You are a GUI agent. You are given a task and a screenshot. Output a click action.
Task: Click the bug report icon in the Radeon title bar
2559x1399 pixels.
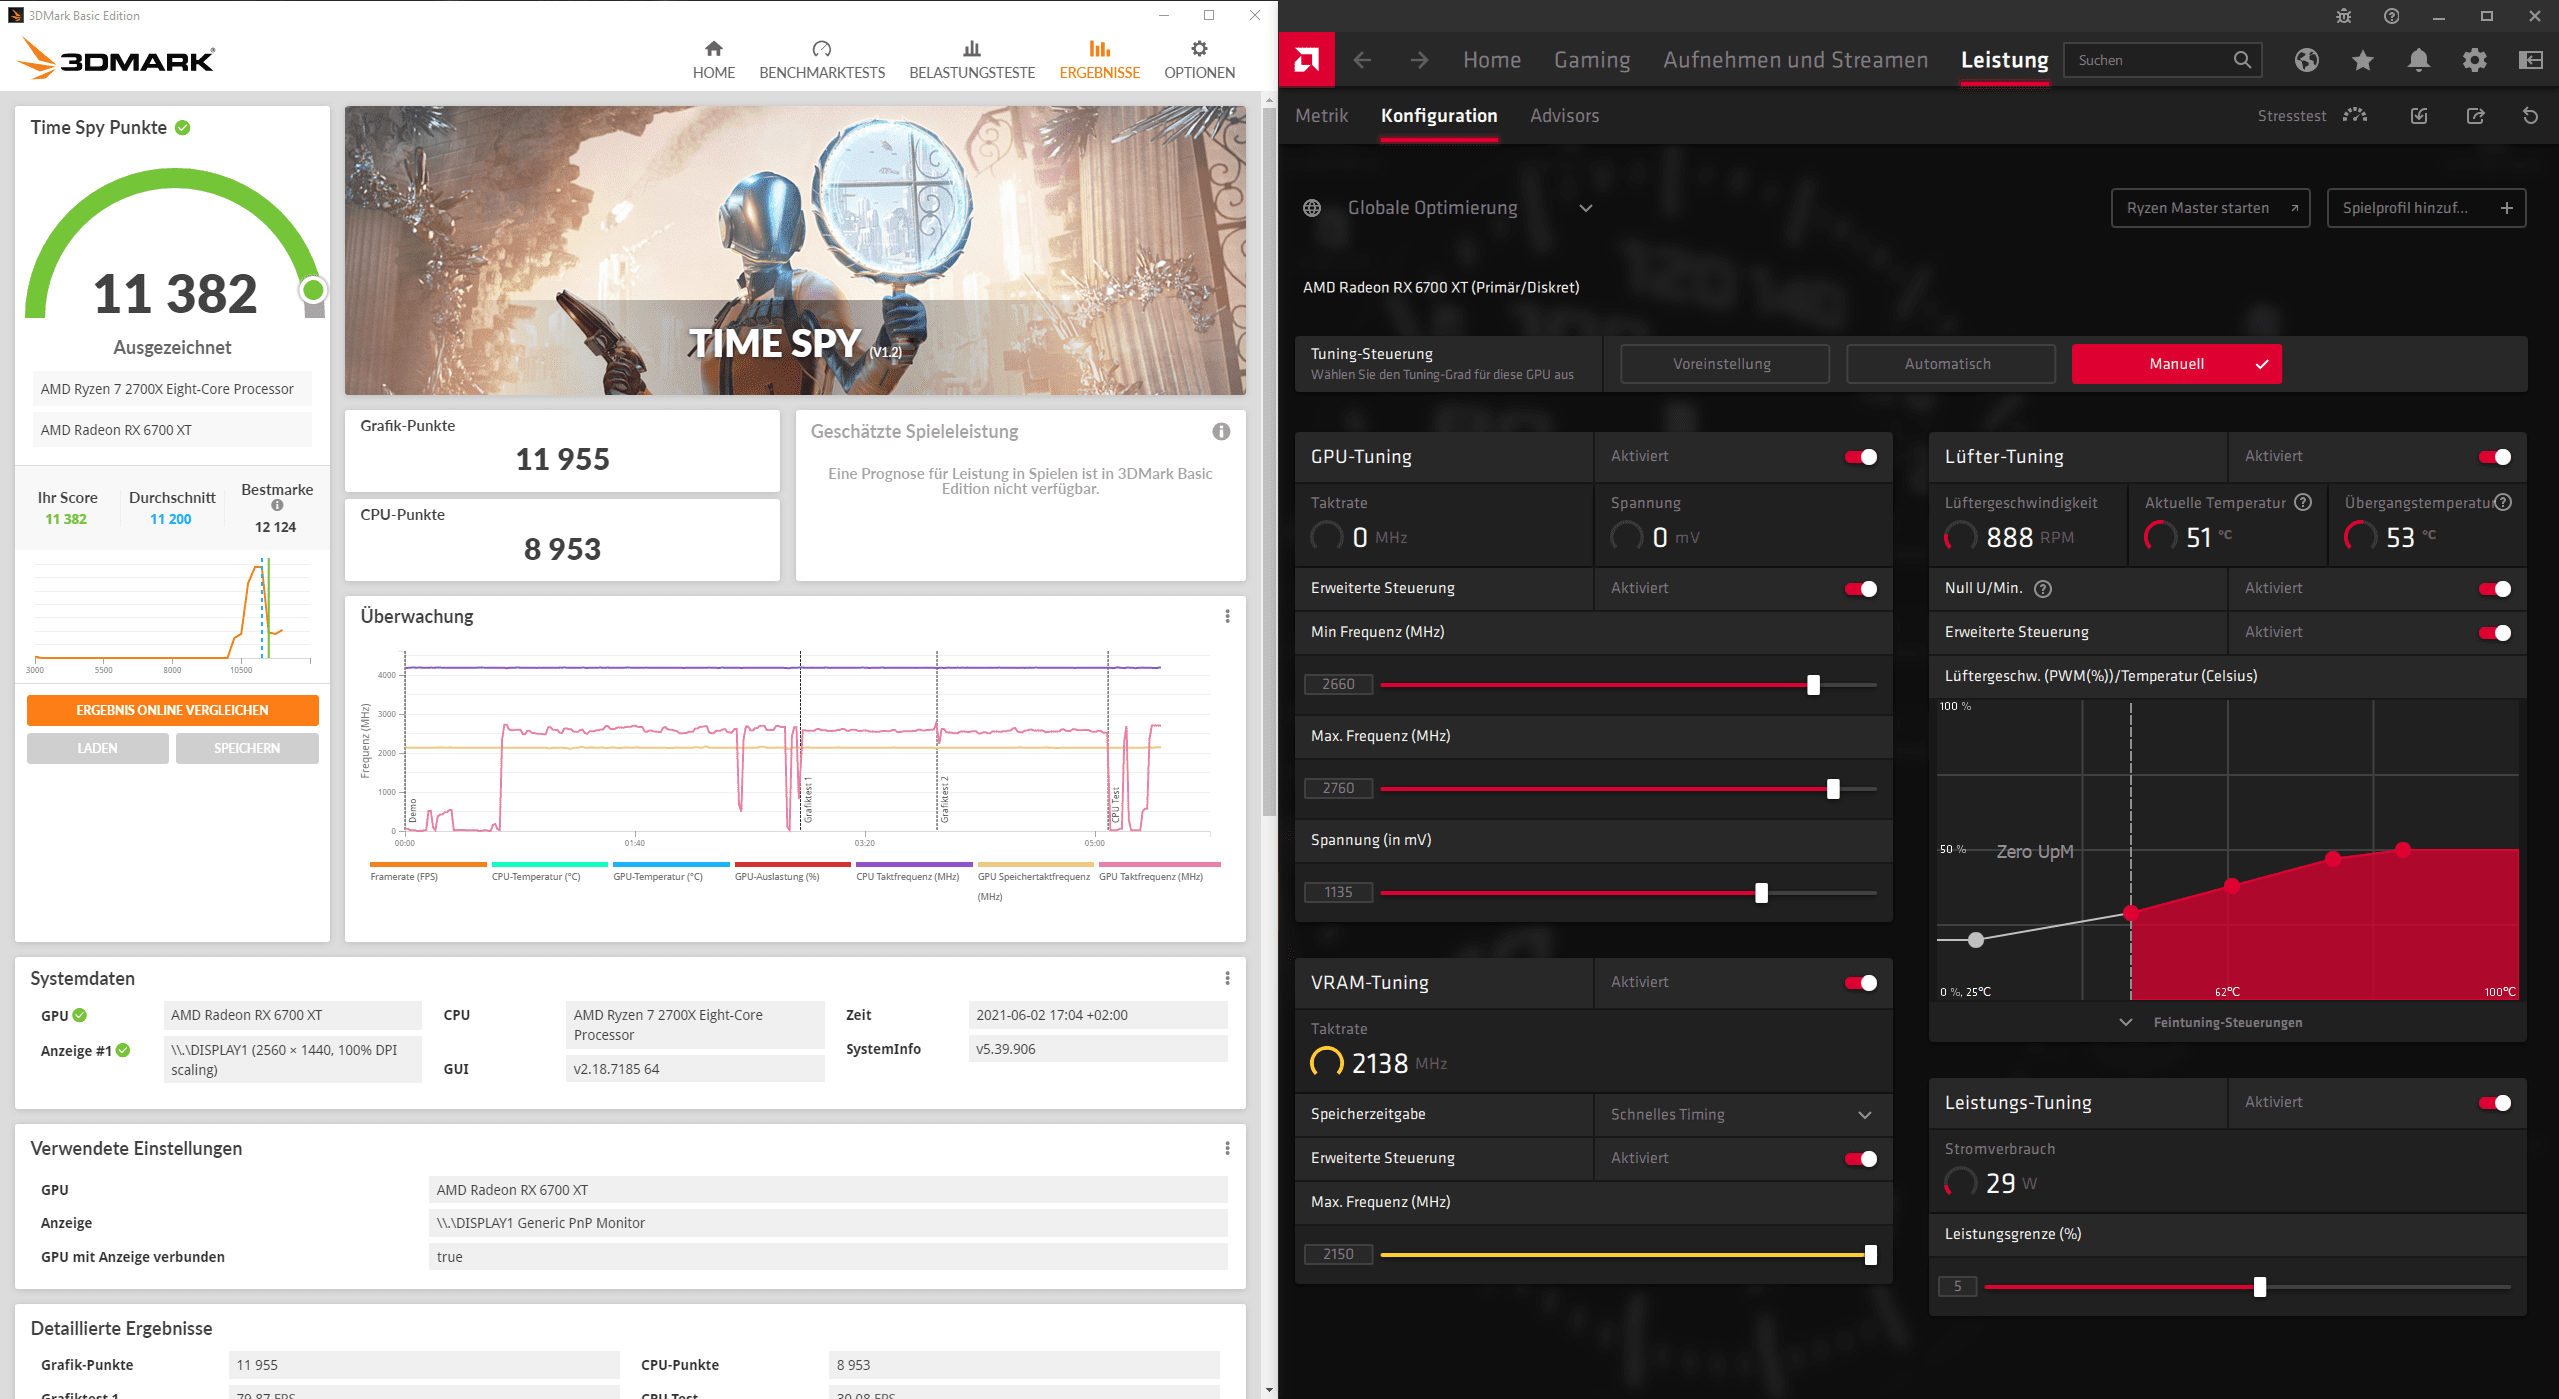point(2343,16)
